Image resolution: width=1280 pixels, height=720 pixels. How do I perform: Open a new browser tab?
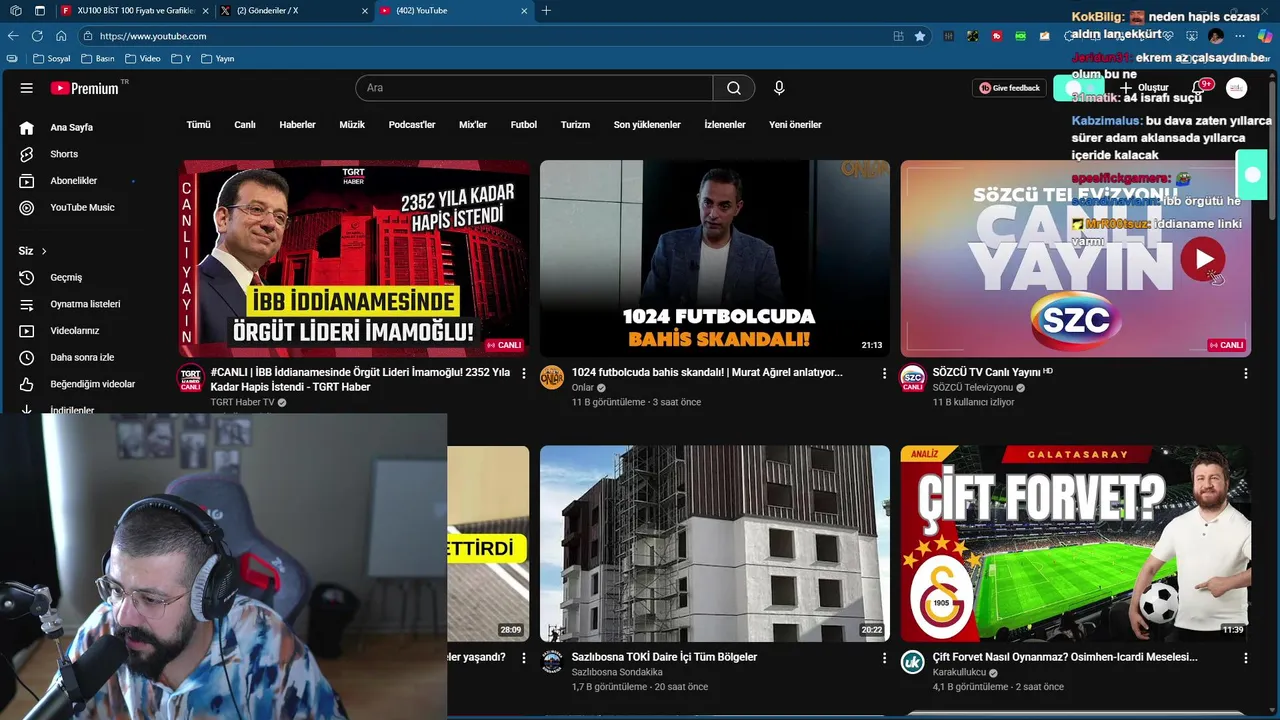pos(546,10)
